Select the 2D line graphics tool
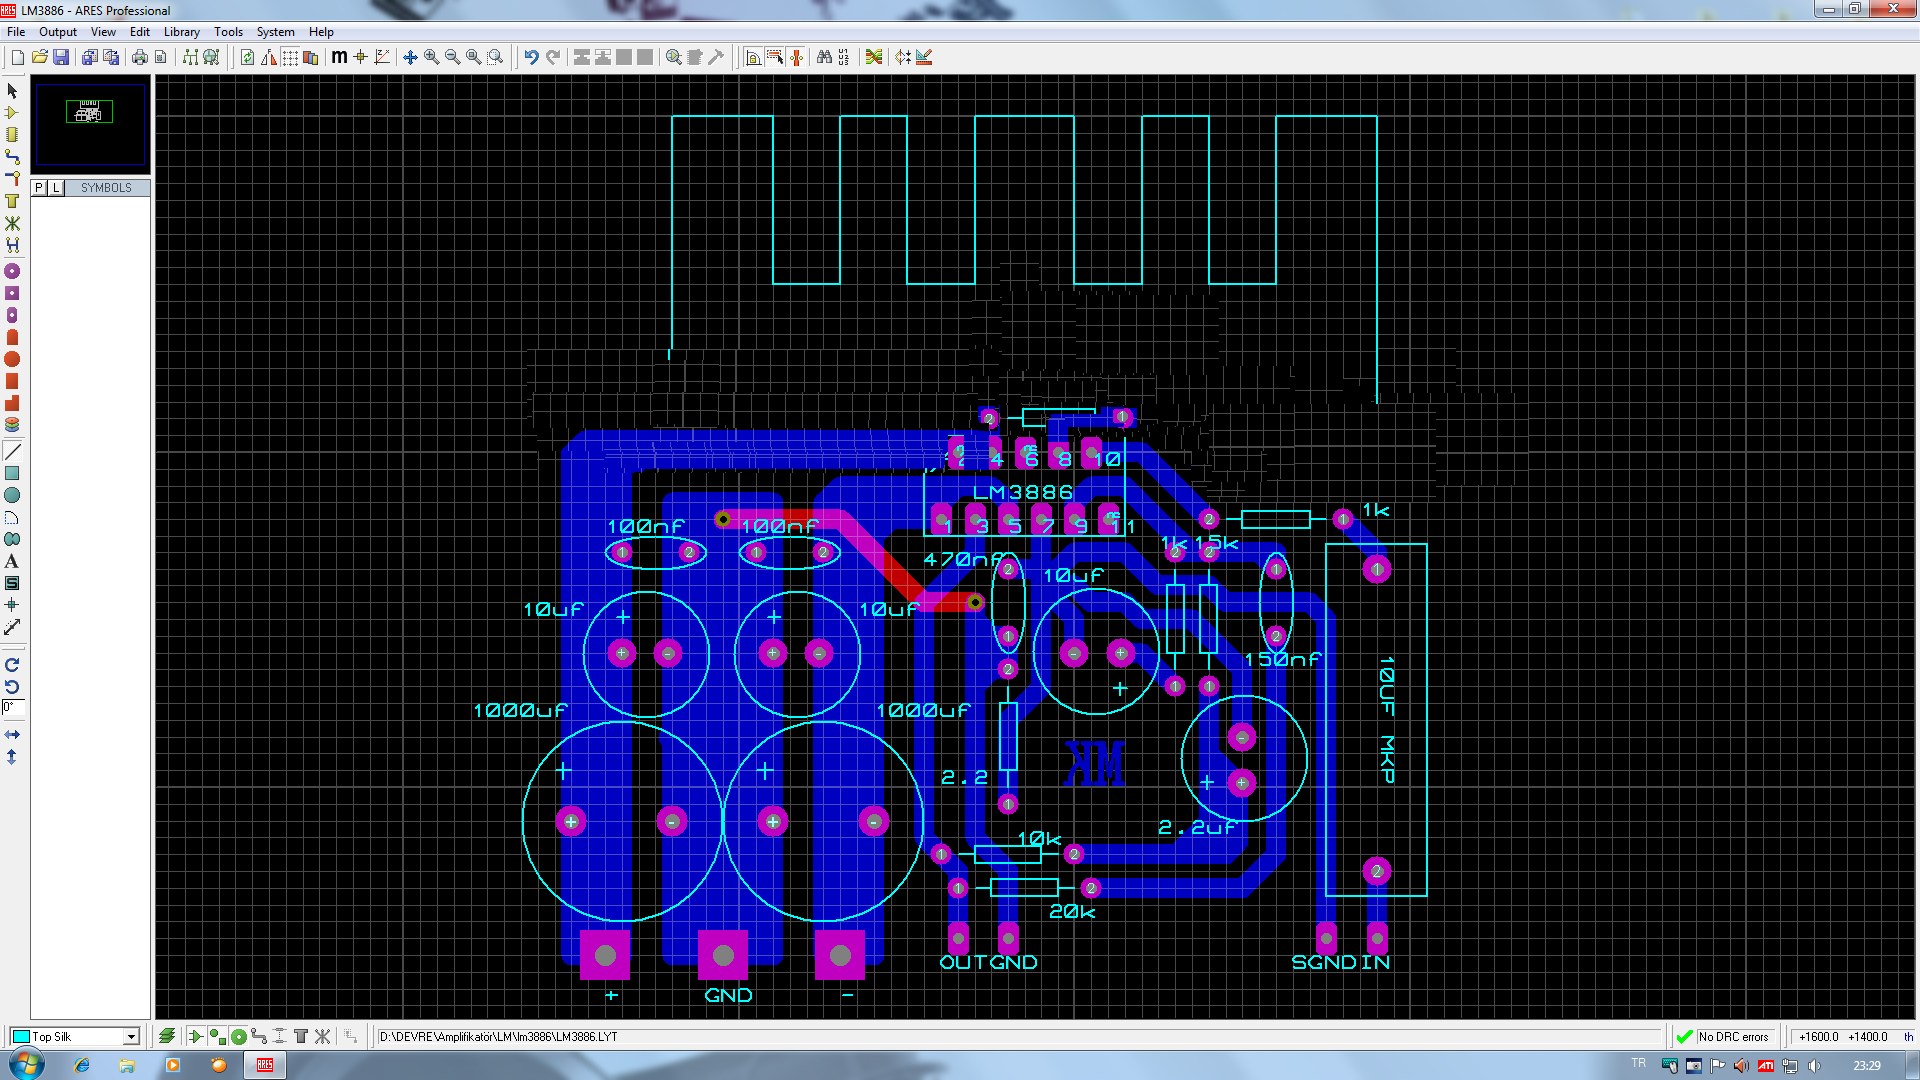This screenshot has width=1920, height=1080. pyautogui.click(x=12, y=451)
